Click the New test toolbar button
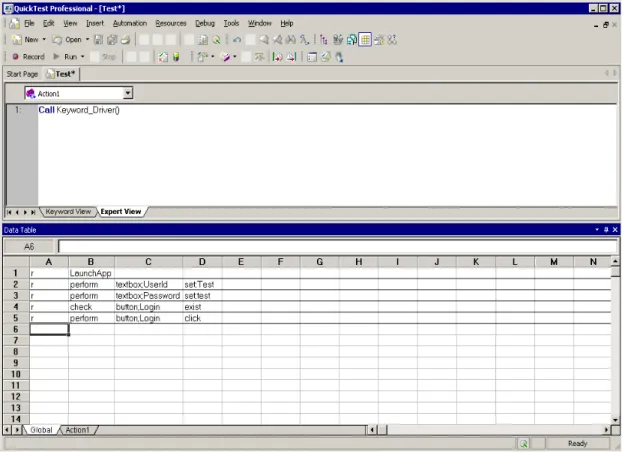622x452 pixels. click(25, 40)
